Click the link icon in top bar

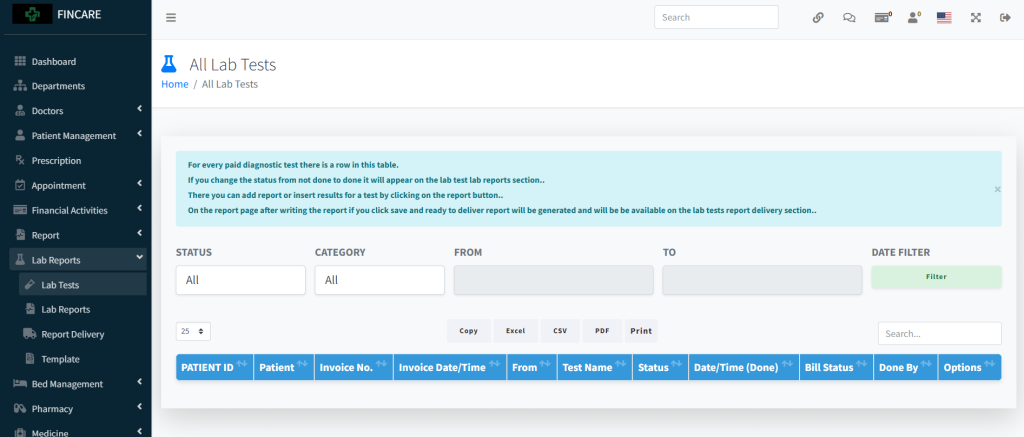tap(818, 17)
